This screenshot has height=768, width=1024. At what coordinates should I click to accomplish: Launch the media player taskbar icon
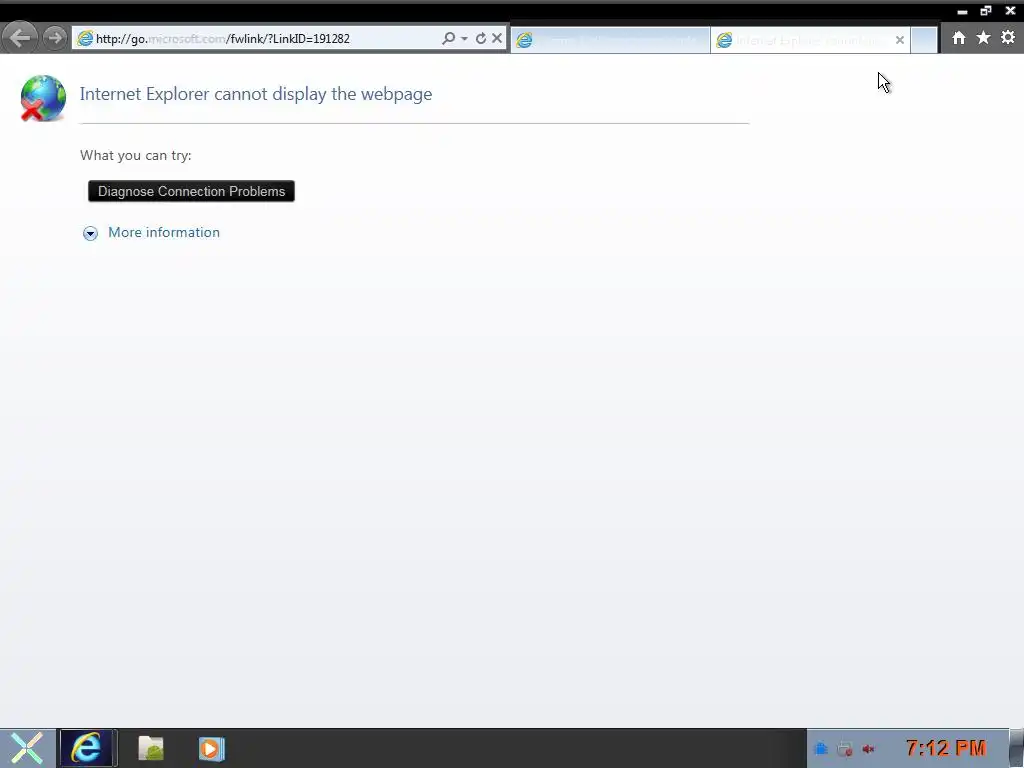point(212,748)
